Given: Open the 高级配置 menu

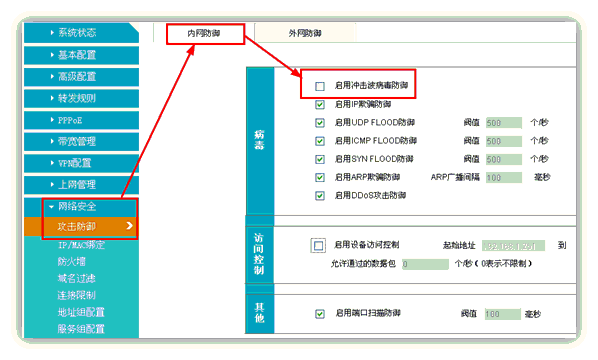Looking at the screenshot, I should (81, 77).
